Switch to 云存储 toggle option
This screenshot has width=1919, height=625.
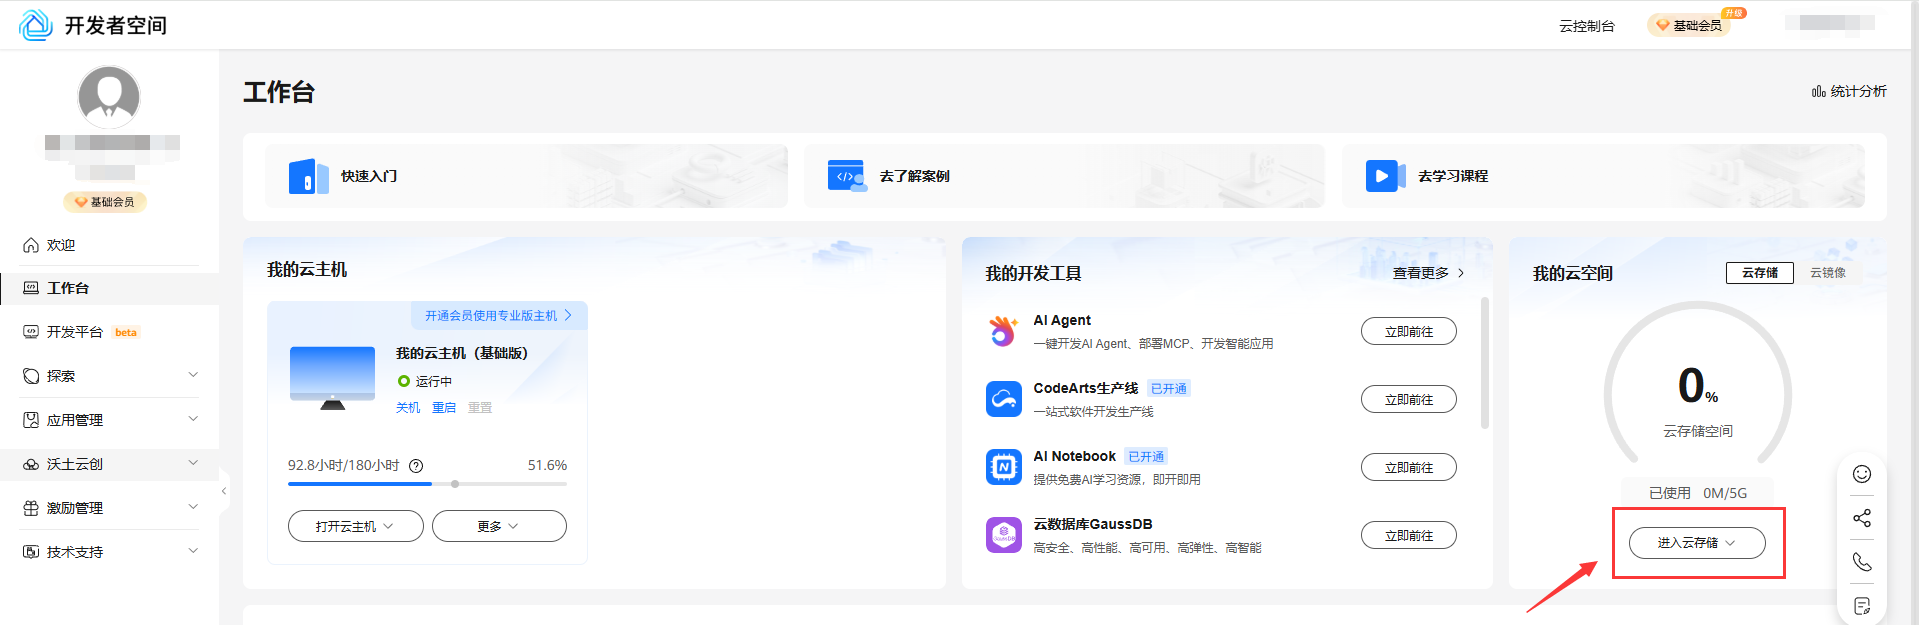click(1759, 273)
